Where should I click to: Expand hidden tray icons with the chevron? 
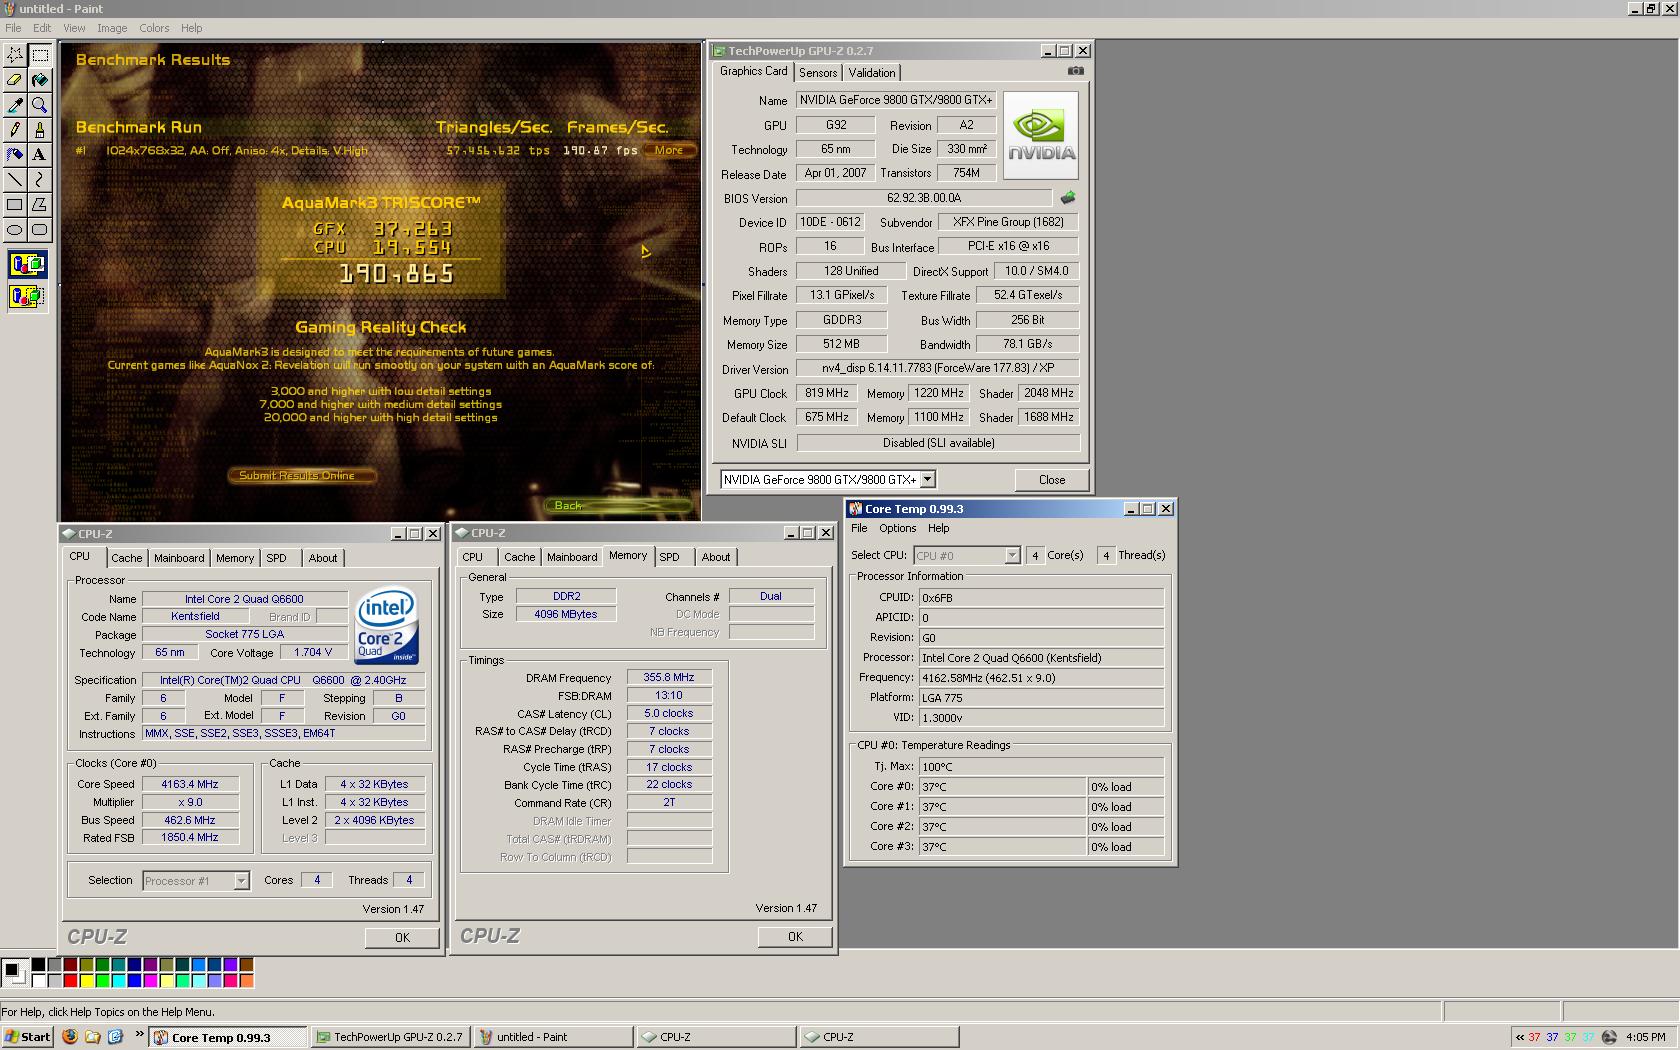(1520, 1037)
